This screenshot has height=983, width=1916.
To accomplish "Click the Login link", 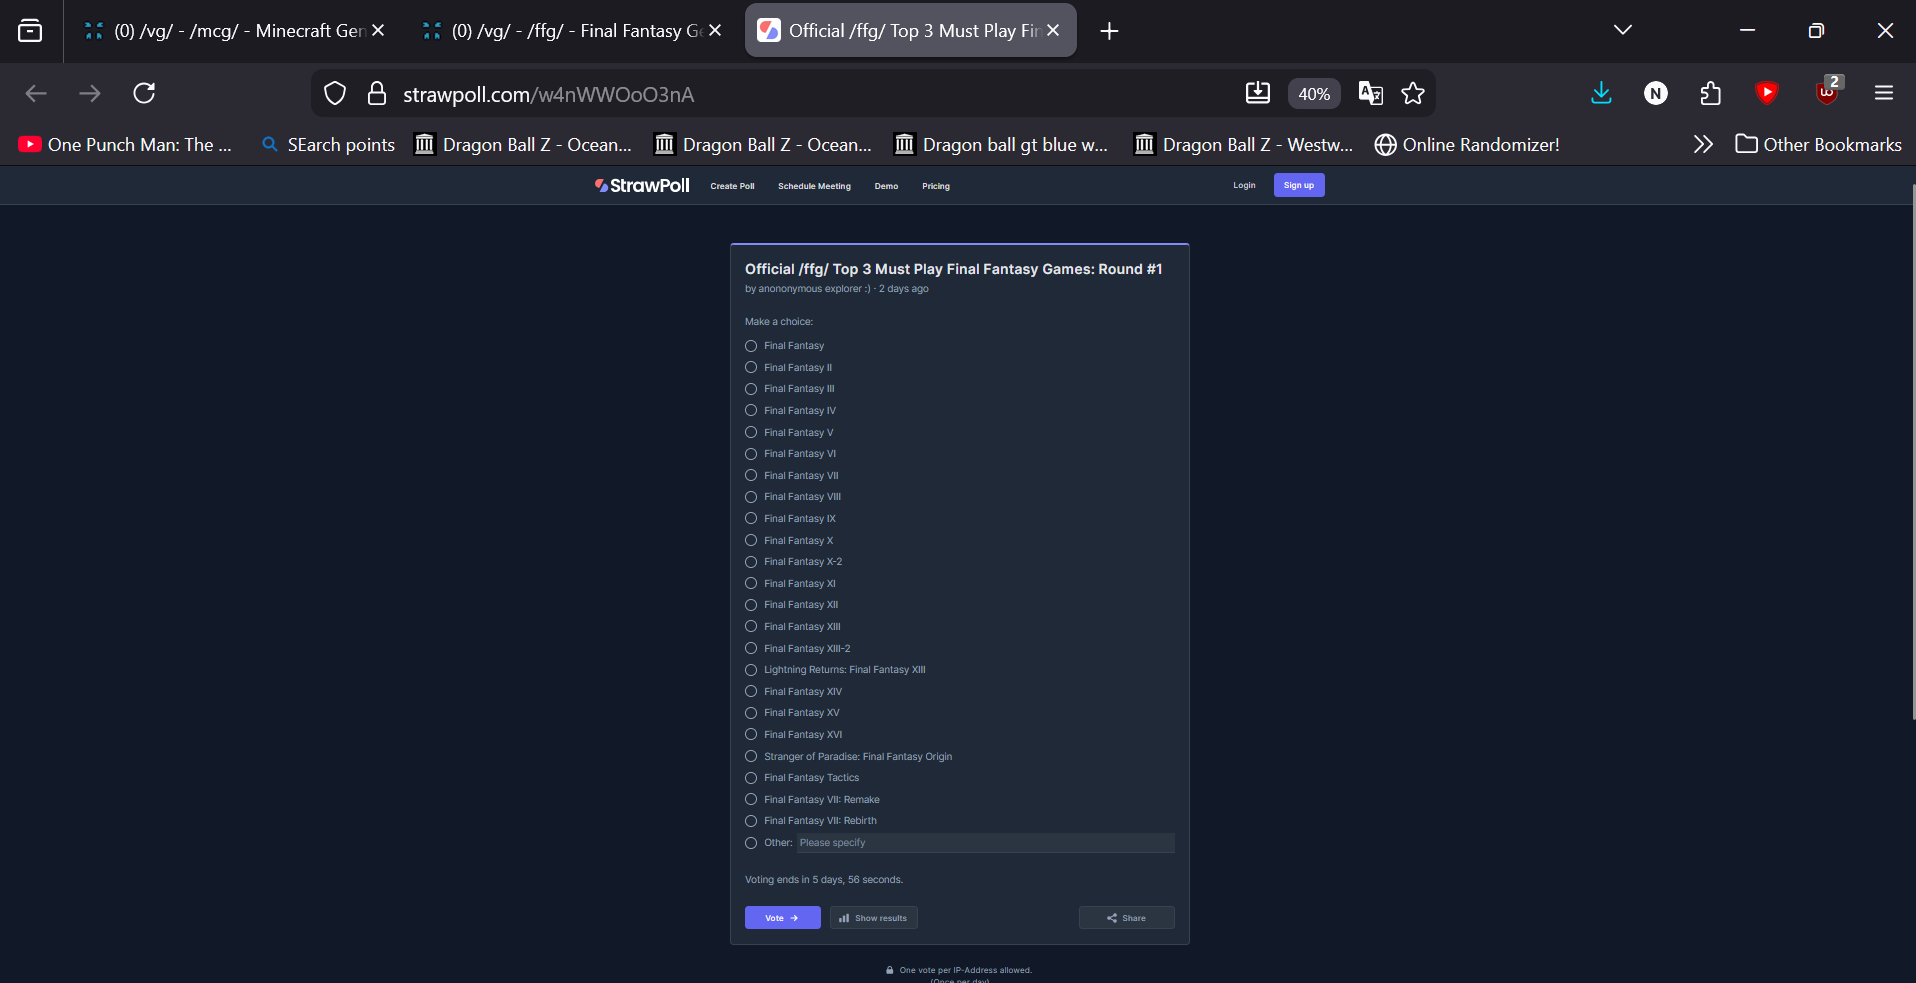I will tap(1244, 185).
